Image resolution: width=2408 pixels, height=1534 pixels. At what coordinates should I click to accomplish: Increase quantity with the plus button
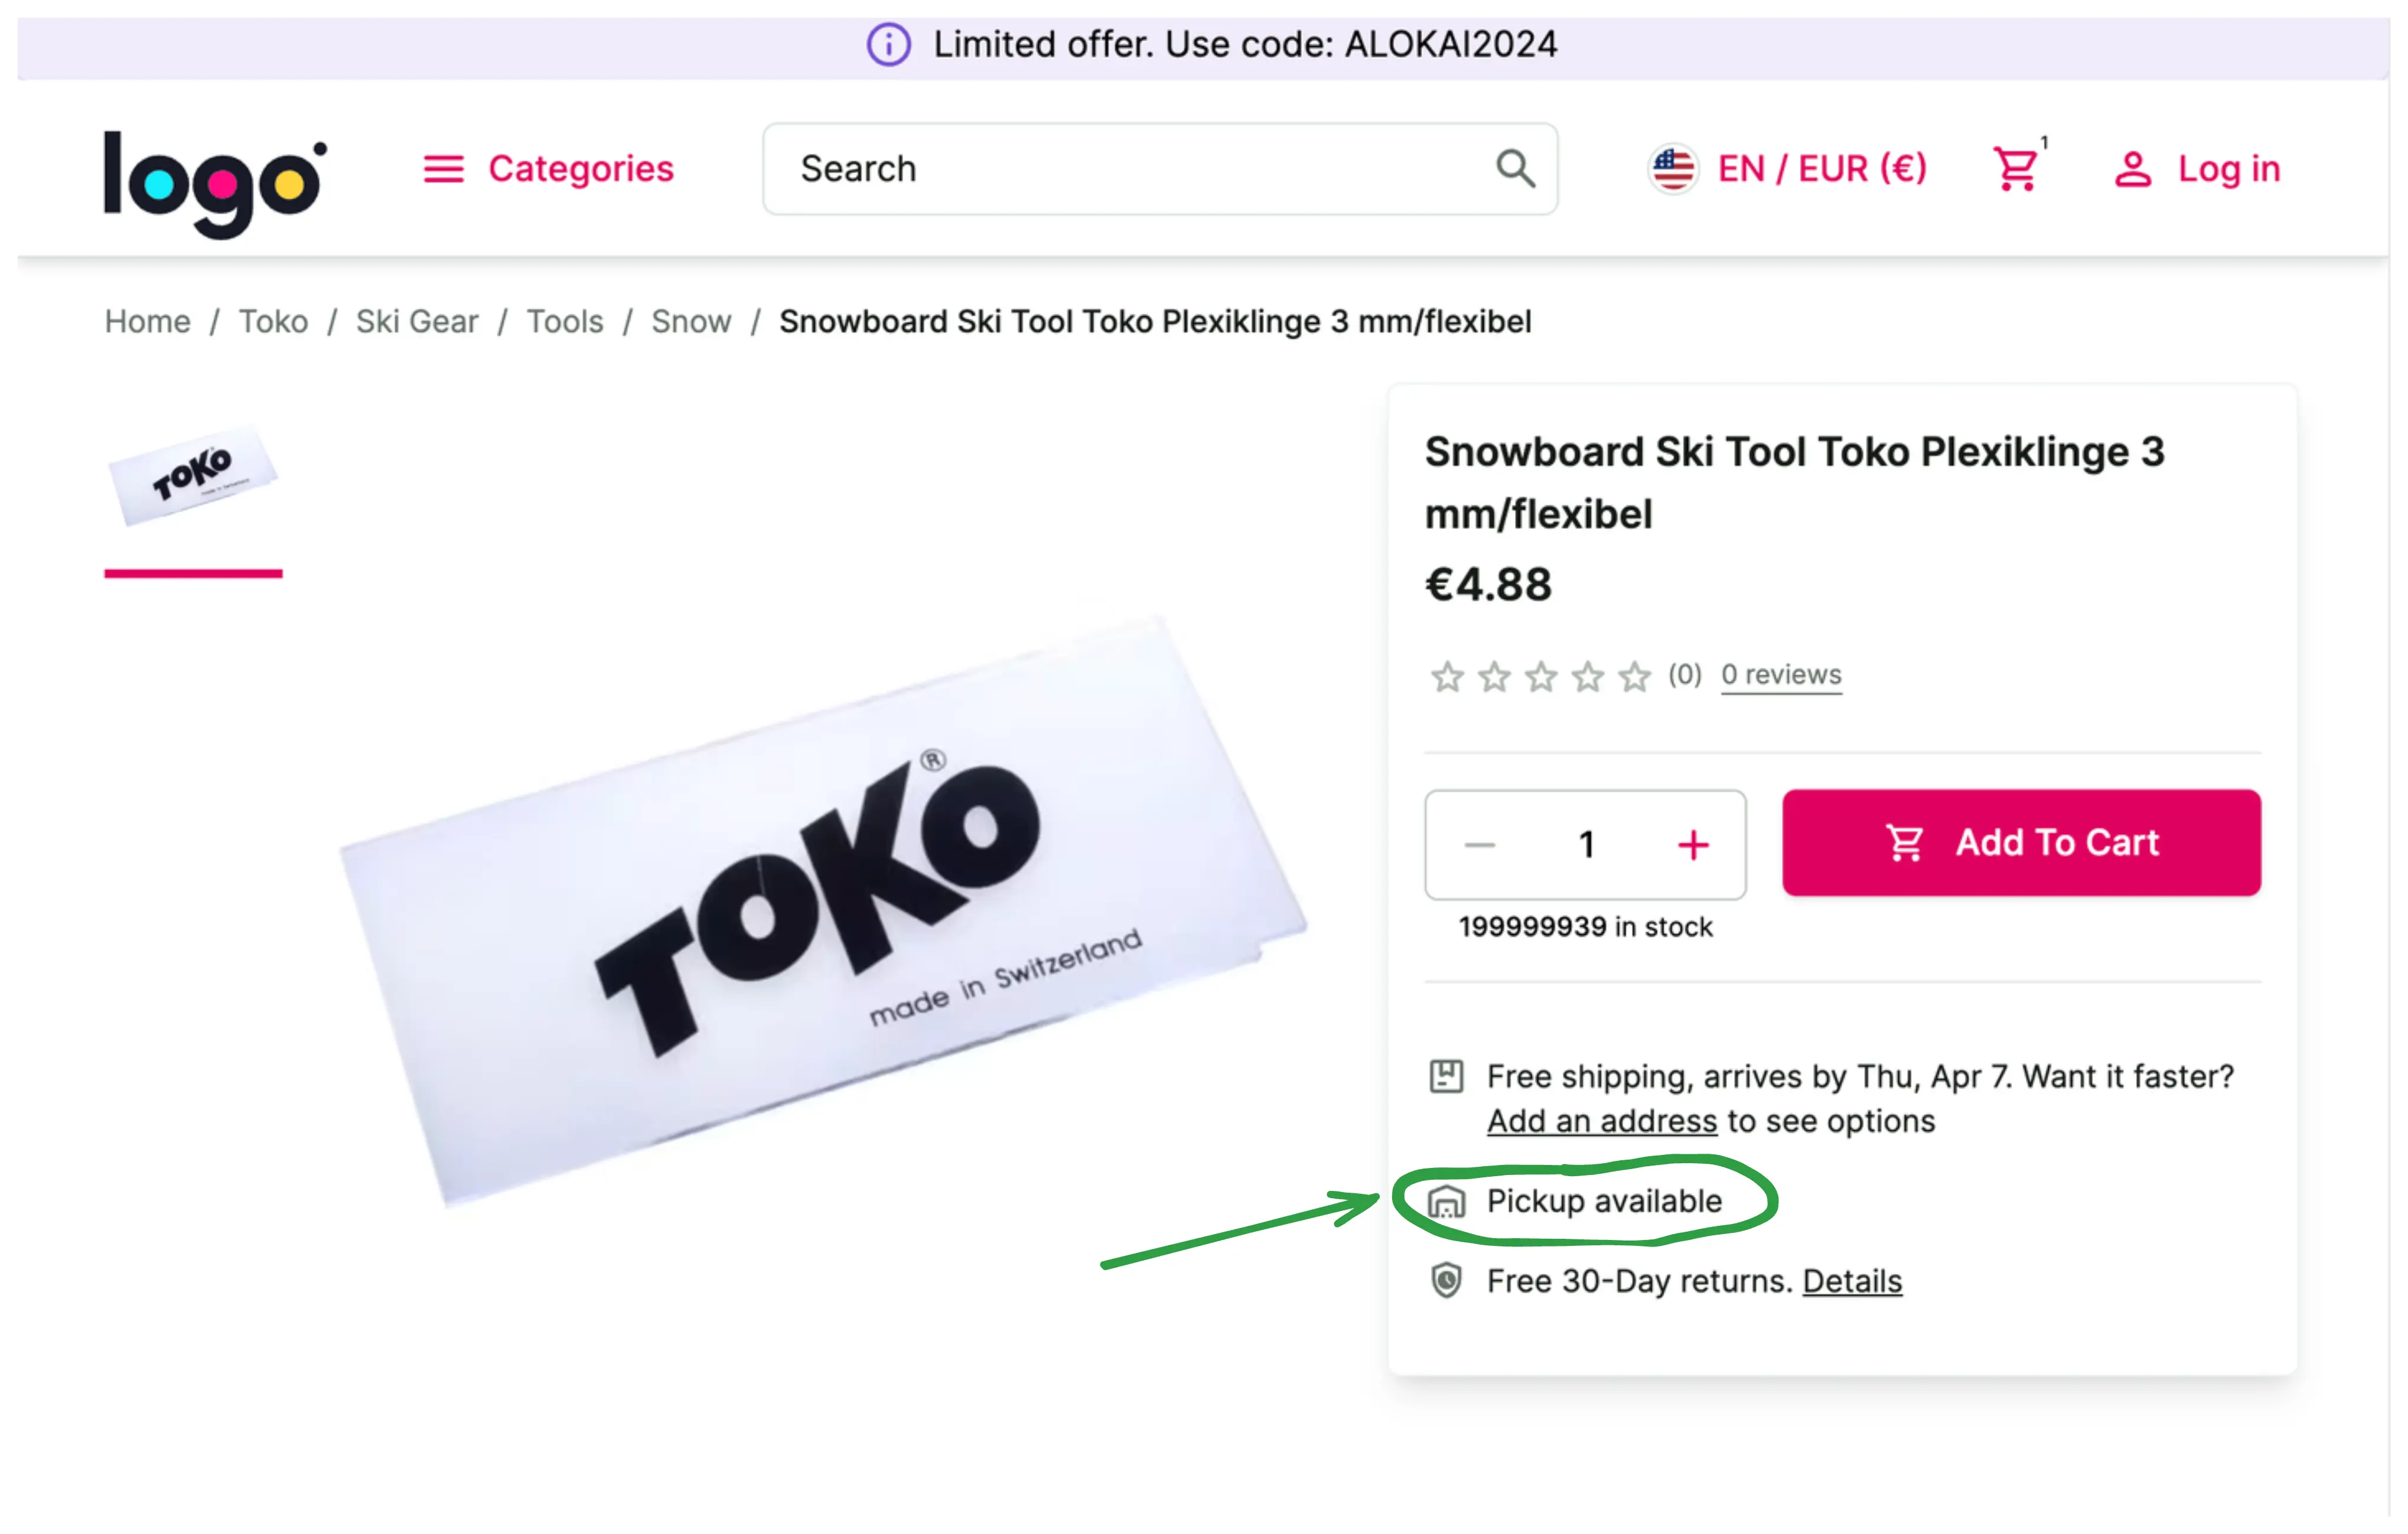click(x=1692, y=845)
